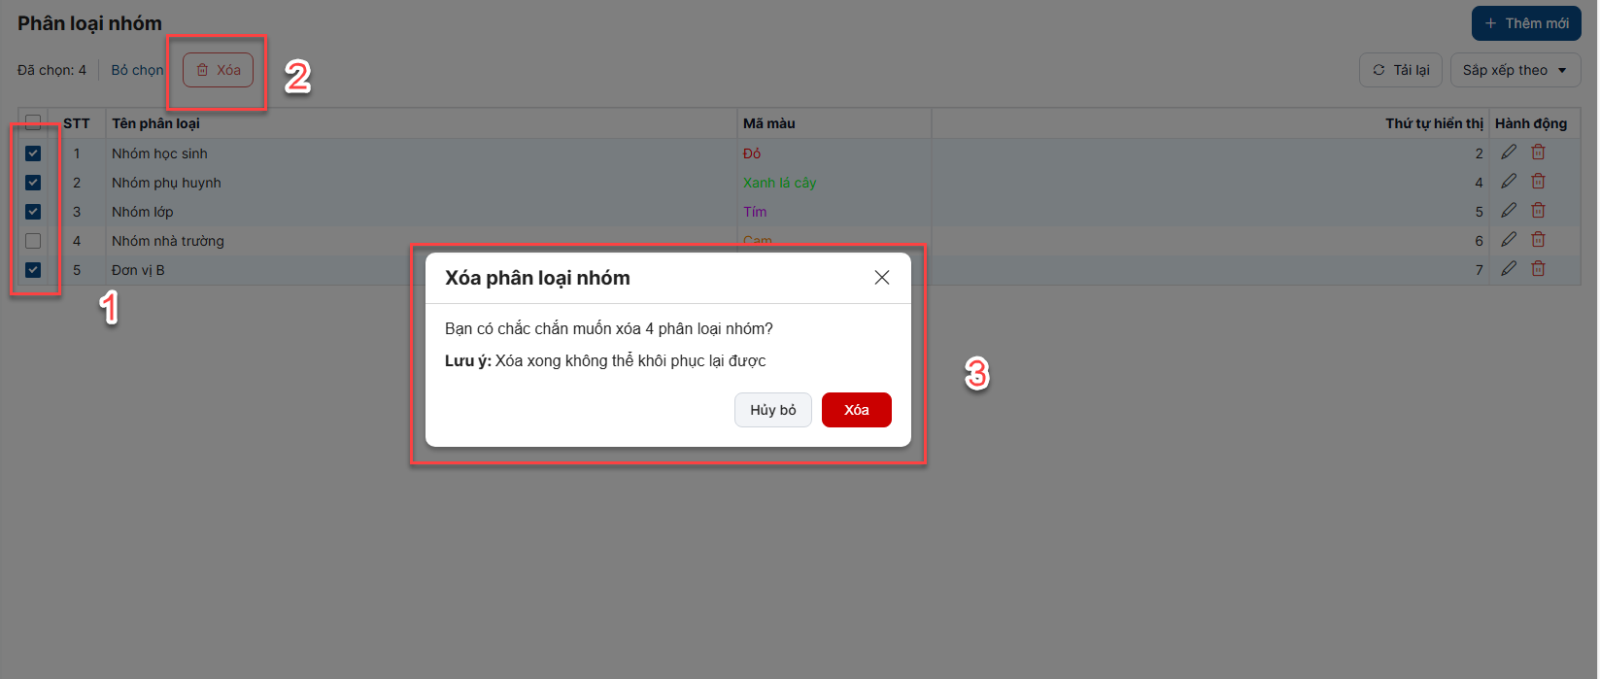
Task: Uncheck the Nhóm học sinh checkbox
Action: point(33,153)
